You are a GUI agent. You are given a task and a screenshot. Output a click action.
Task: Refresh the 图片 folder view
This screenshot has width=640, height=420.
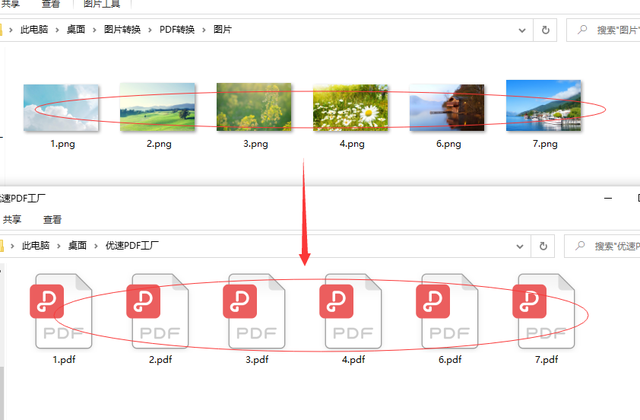(545, 30)
